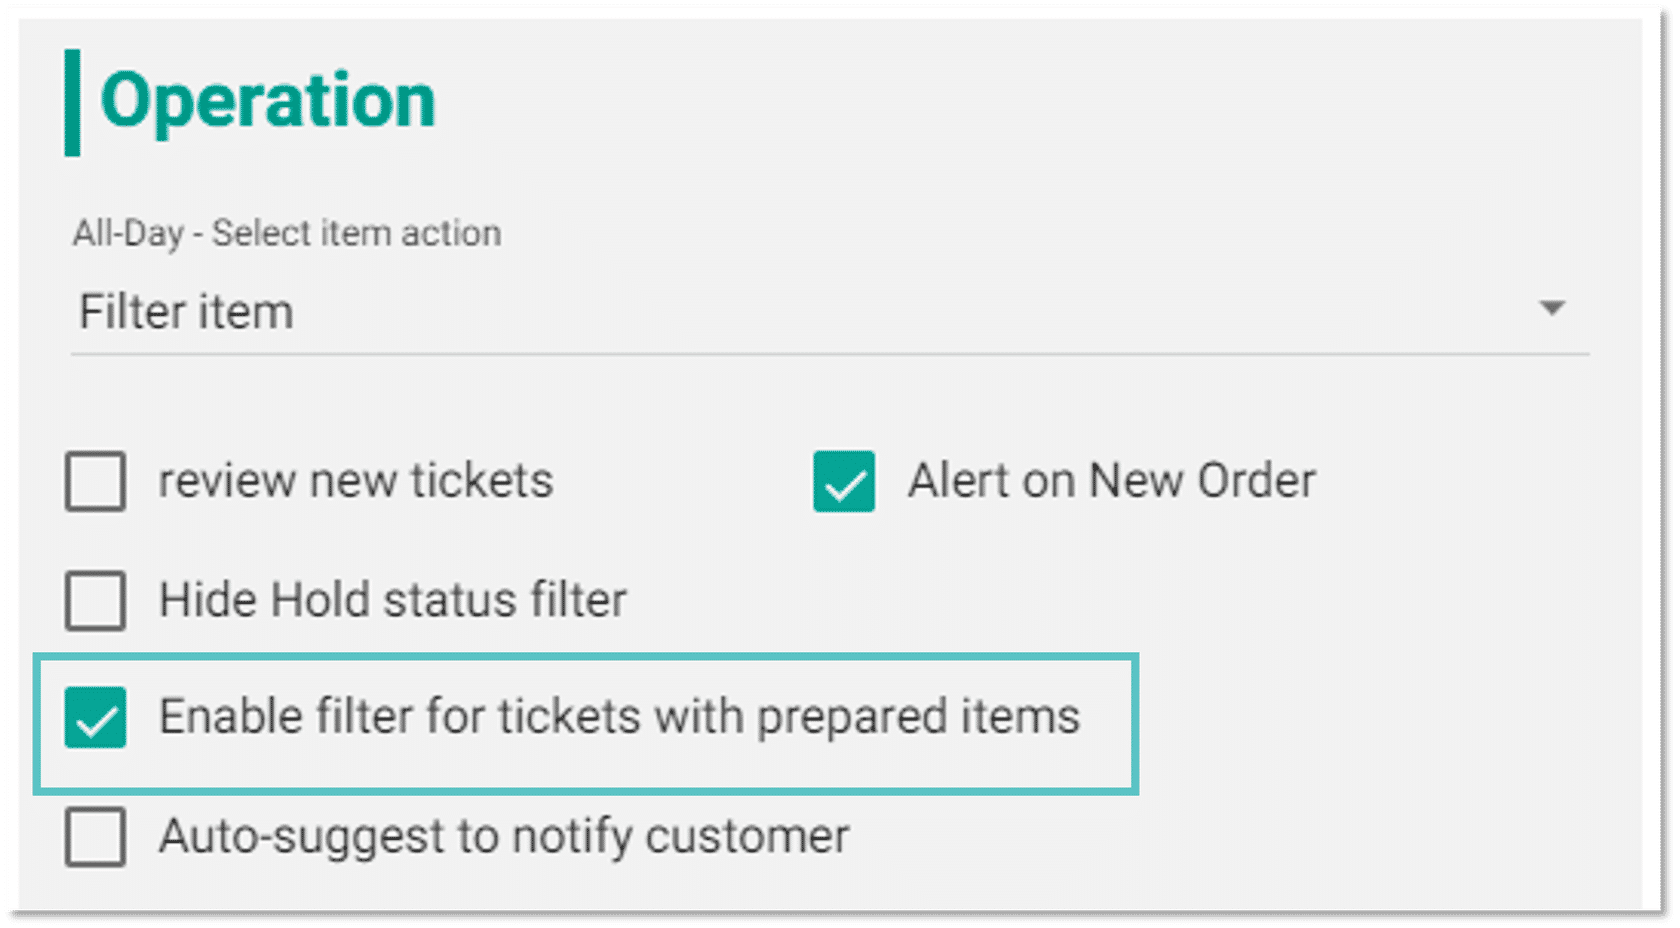Click the 'Auto-suggest to notify customer' label text
Image resolution: width=1680 pixels, height=928 pixels.
(504, 836)
